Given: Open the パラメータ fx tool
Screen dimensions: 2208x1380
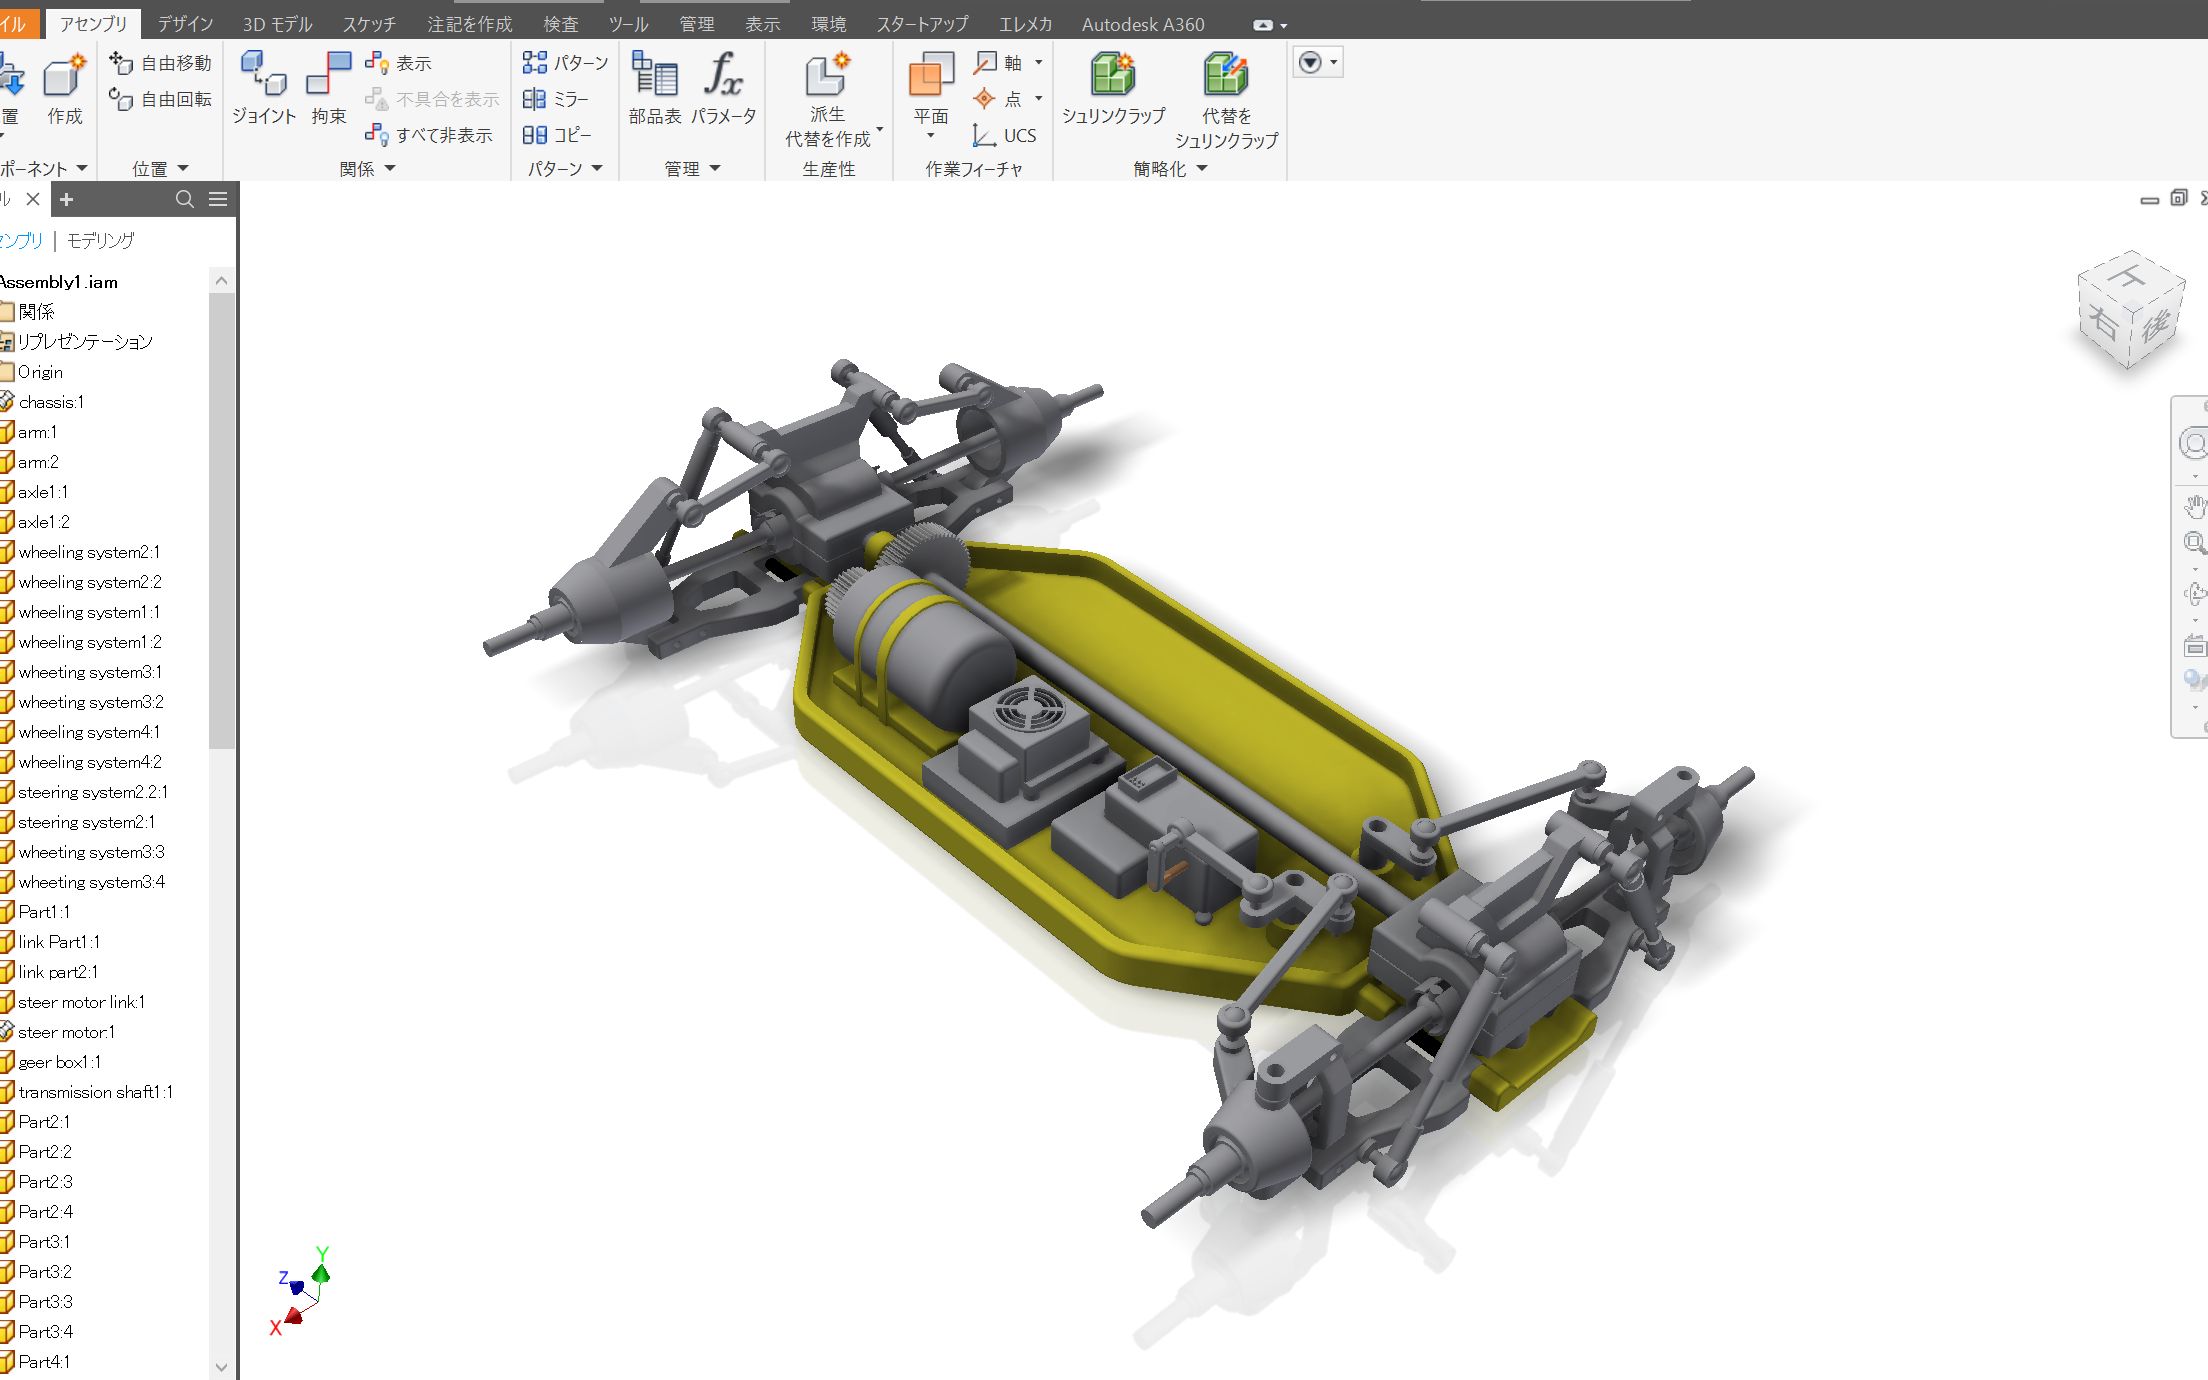Looking at the screenshot, I should pos(723,76).
